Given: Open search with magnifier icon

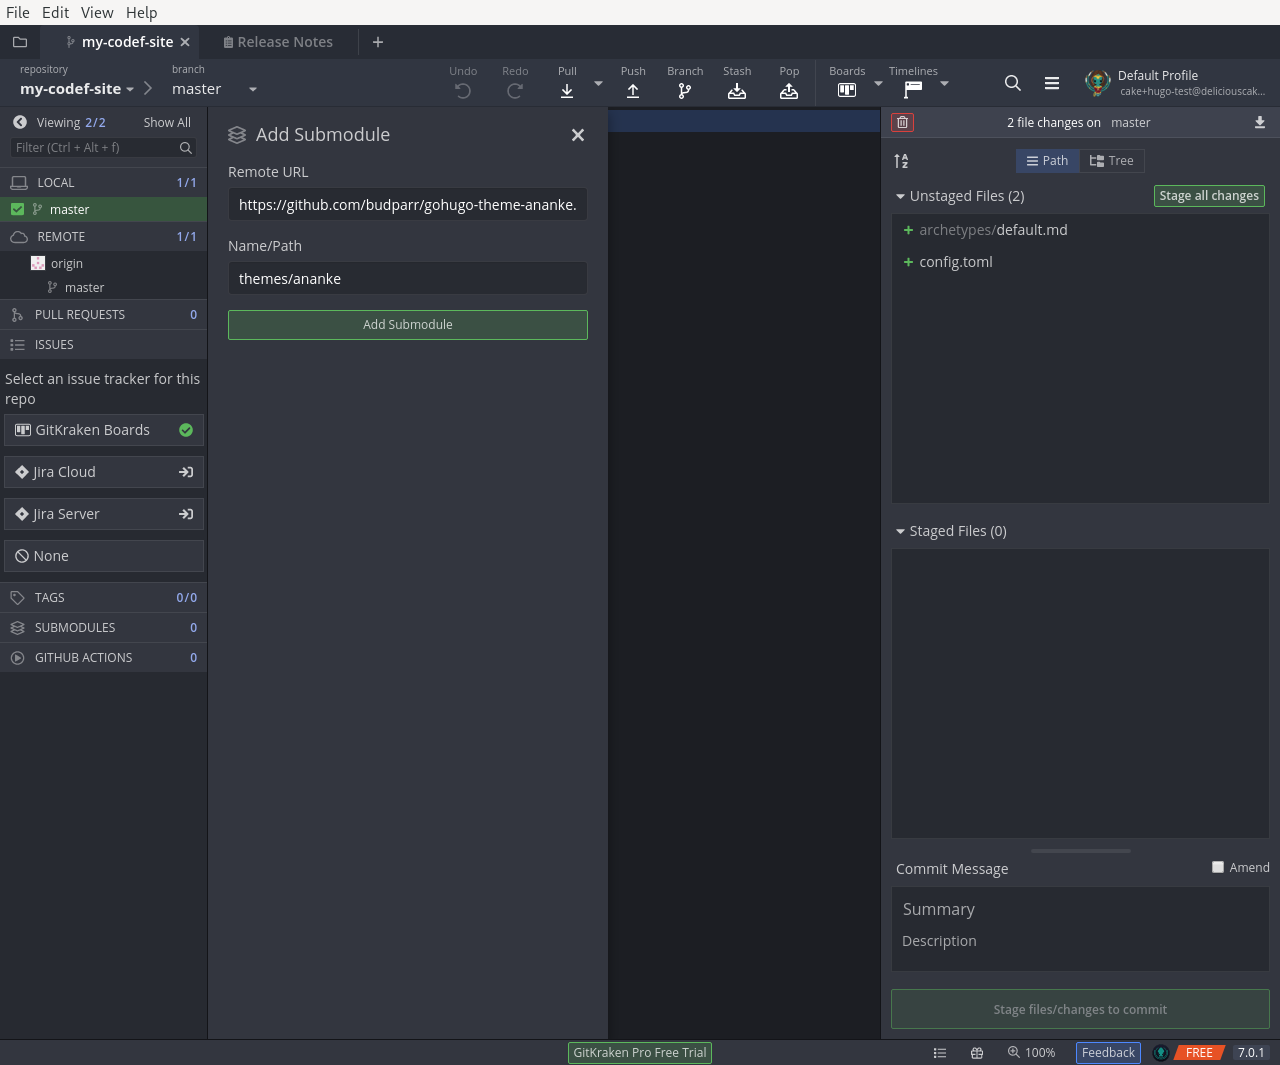Looking at the screenshot, I should pyautogui.click(x=1013, y=83).
